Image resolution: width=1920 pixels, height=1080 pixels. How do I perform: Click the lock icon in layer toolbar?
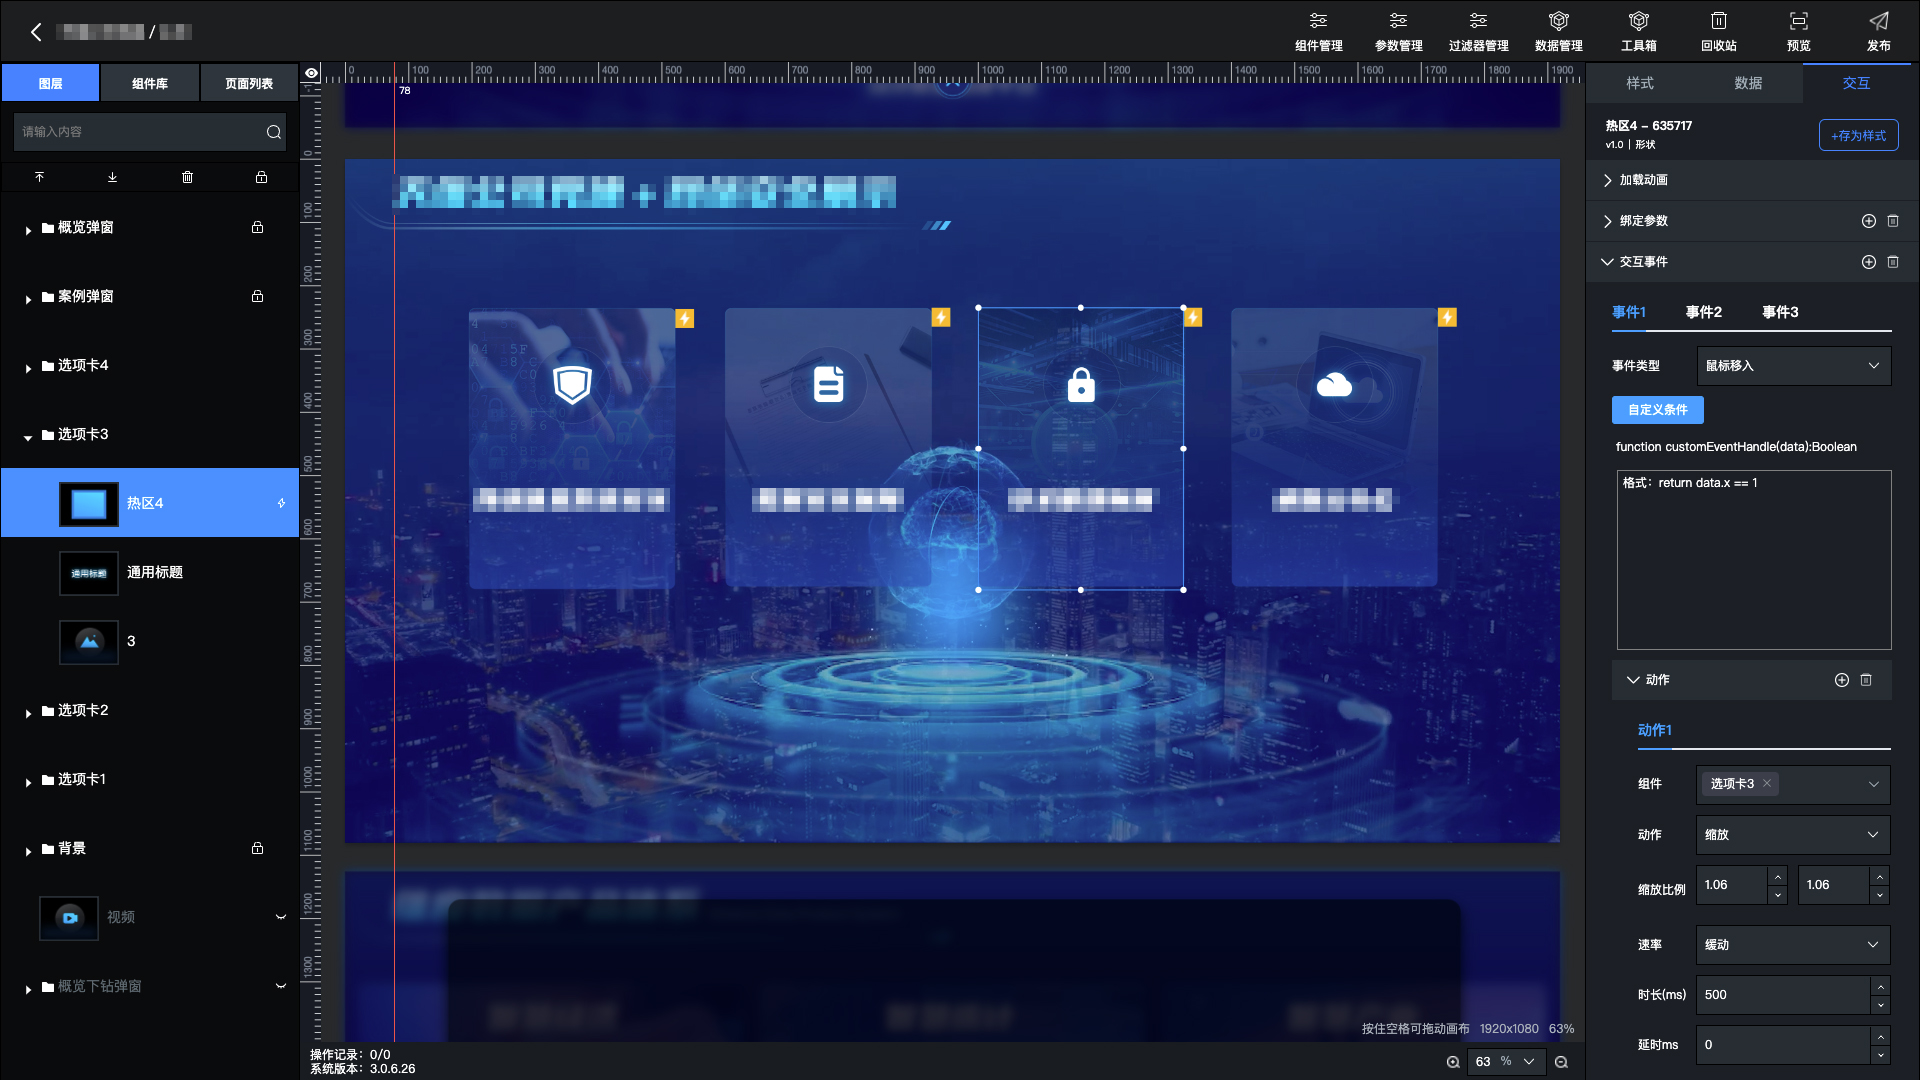(x=261, y=177)
